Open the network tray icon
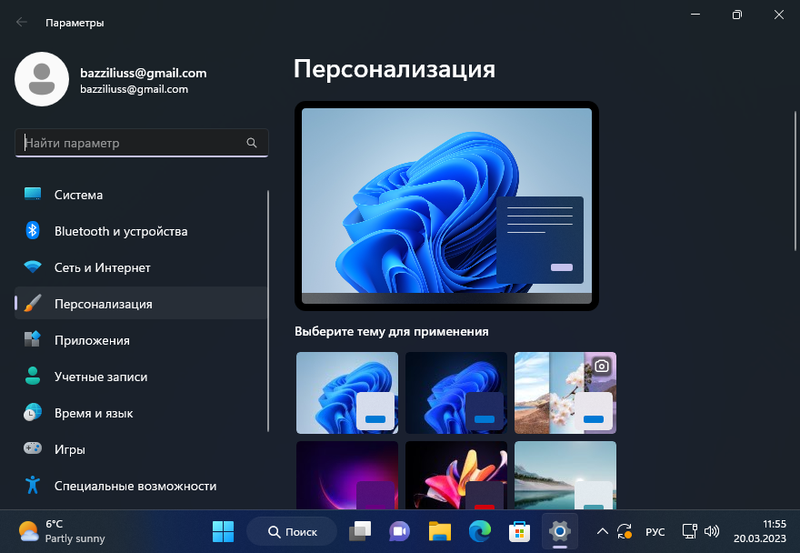The image size is (800, 553). (689, 532)
